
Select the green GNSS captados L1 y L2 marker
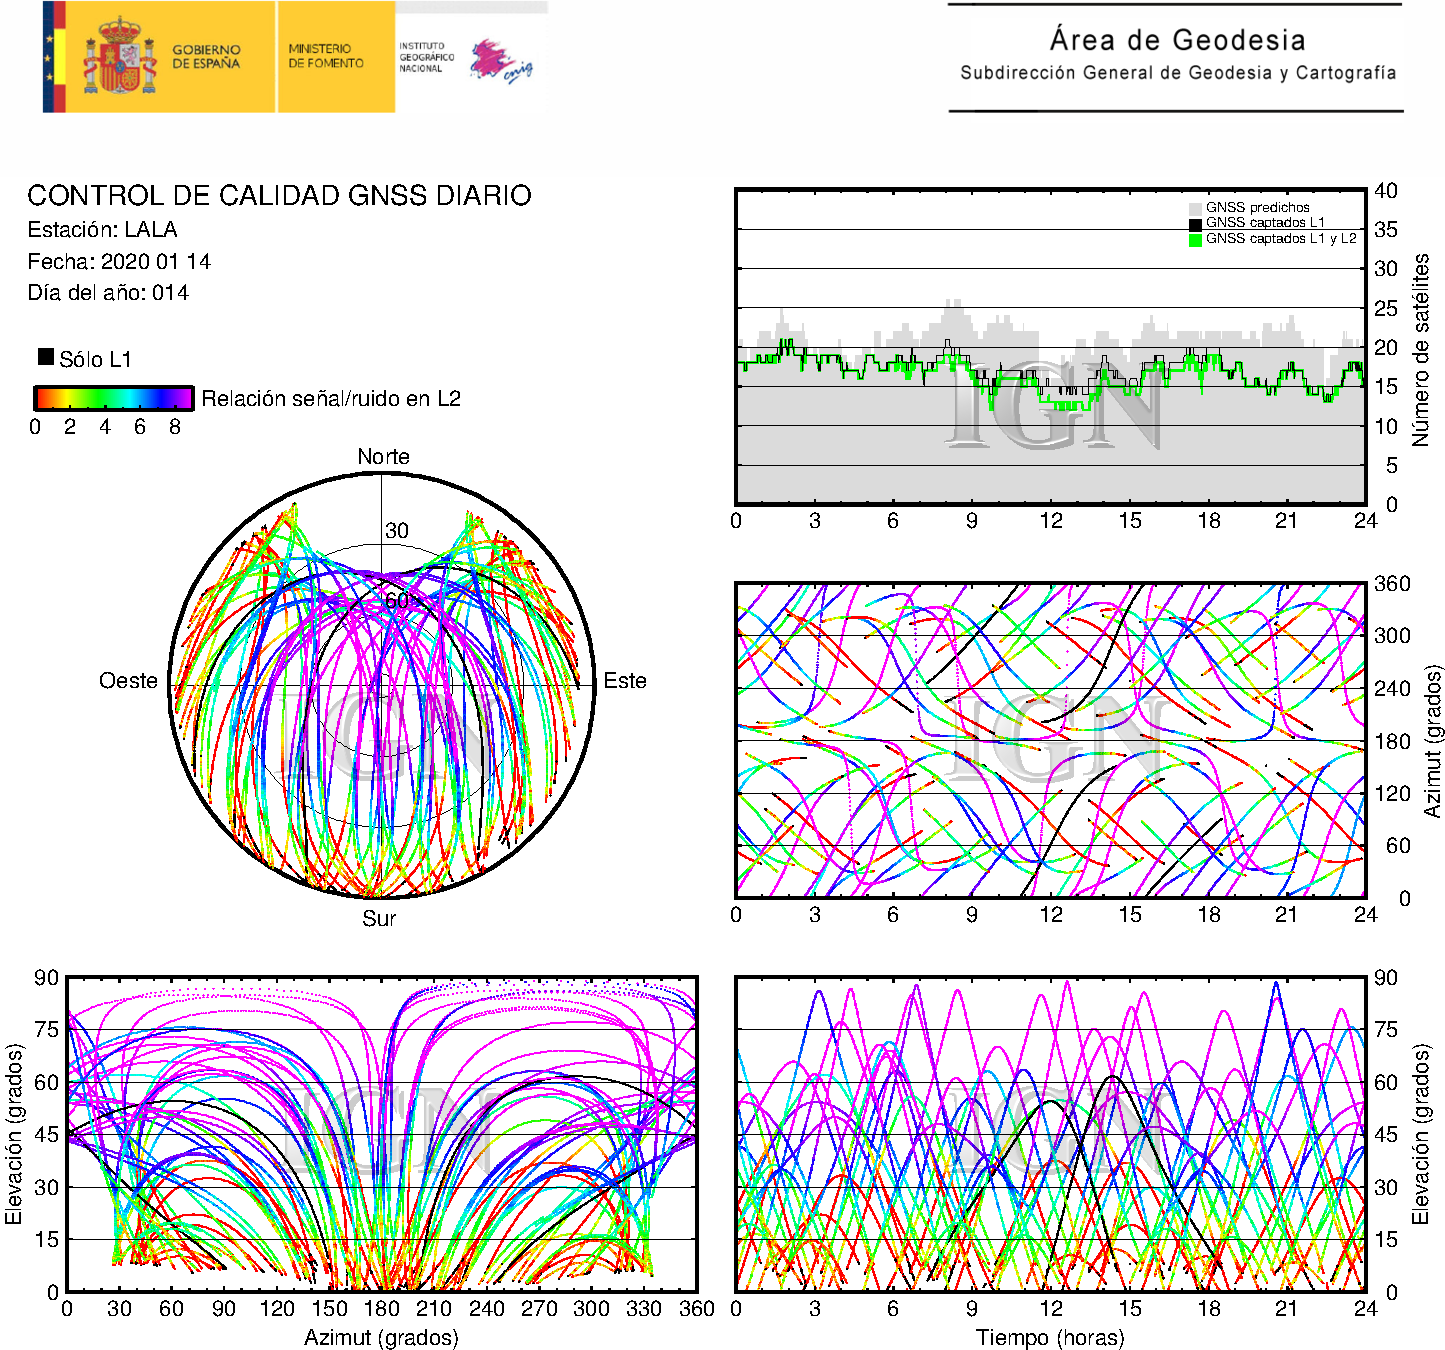click(x=1195, y=239)
